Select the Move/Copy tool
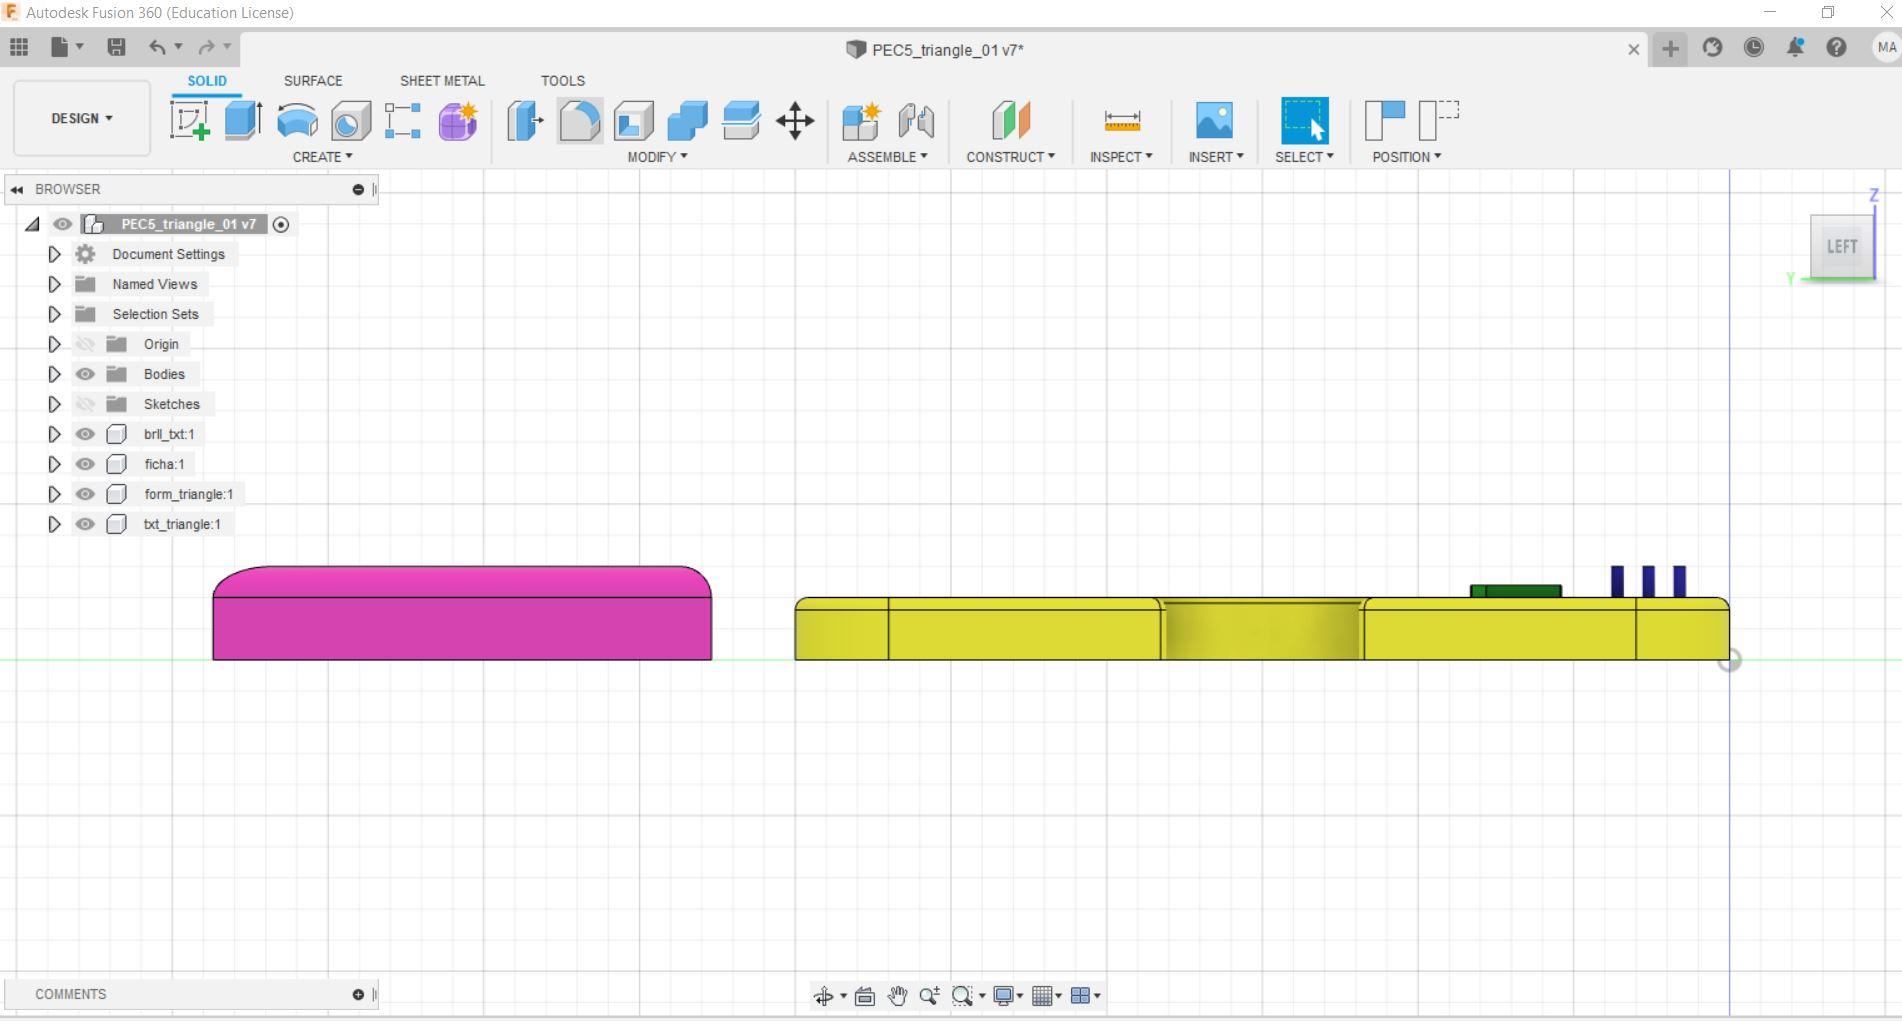The width and height of the screenshot is (1902, 1021). click(795, 121)
